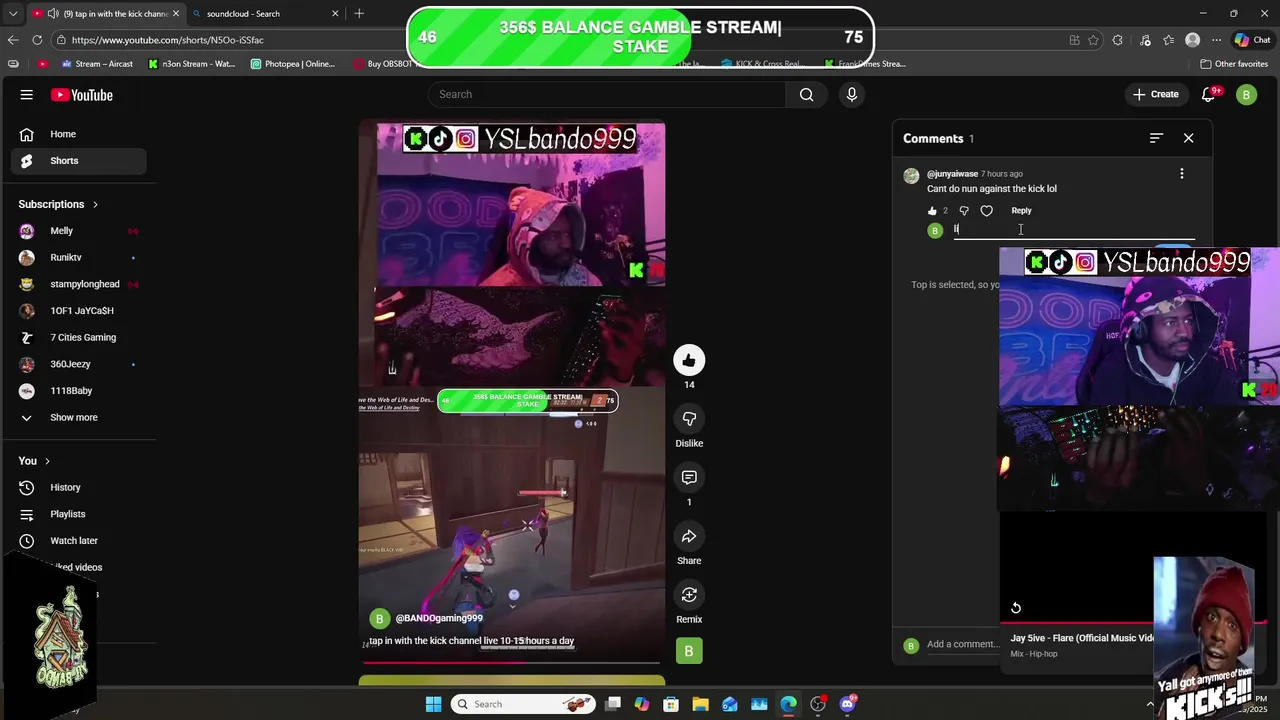Replay the Jay 5ive mini player video

click(1016, 608)
